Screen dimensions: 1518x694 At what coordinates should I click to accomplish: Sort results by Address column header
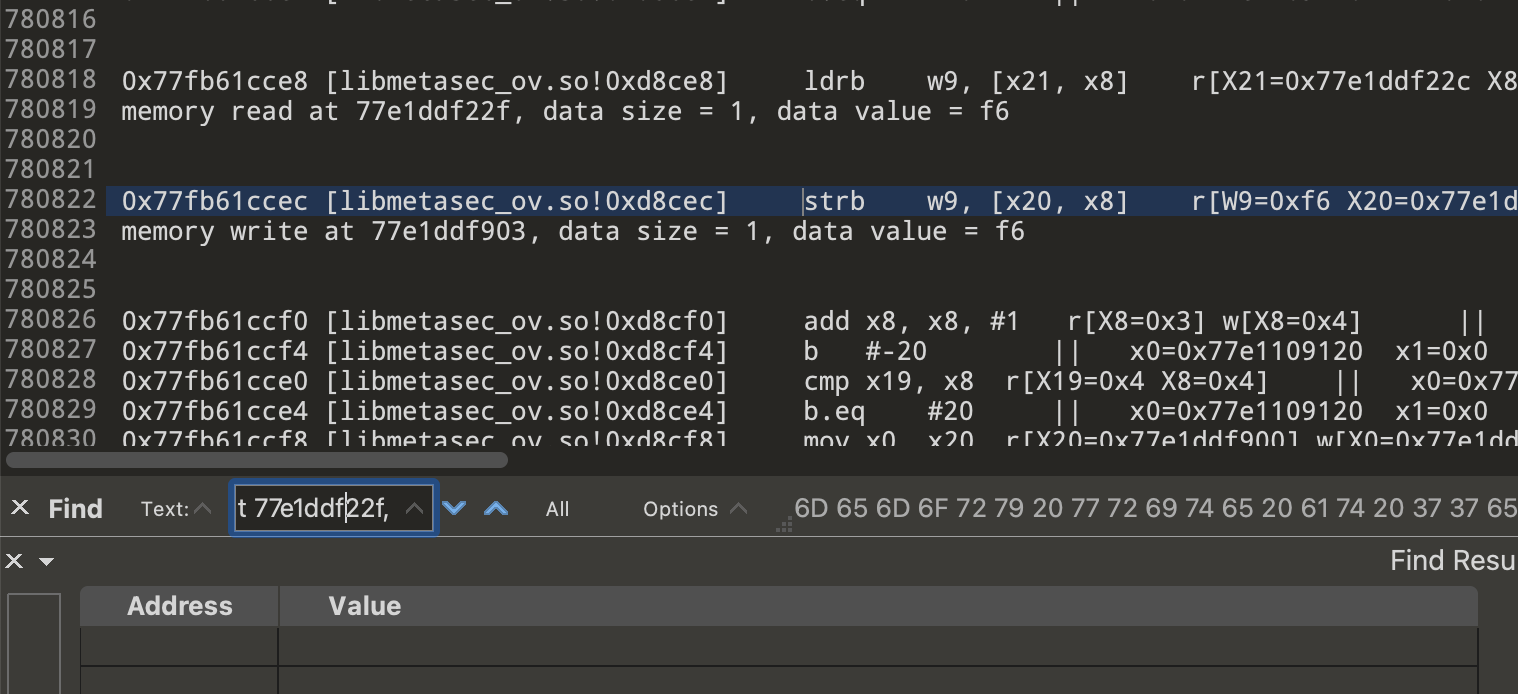pyautogui.click(x=180, y=606)
